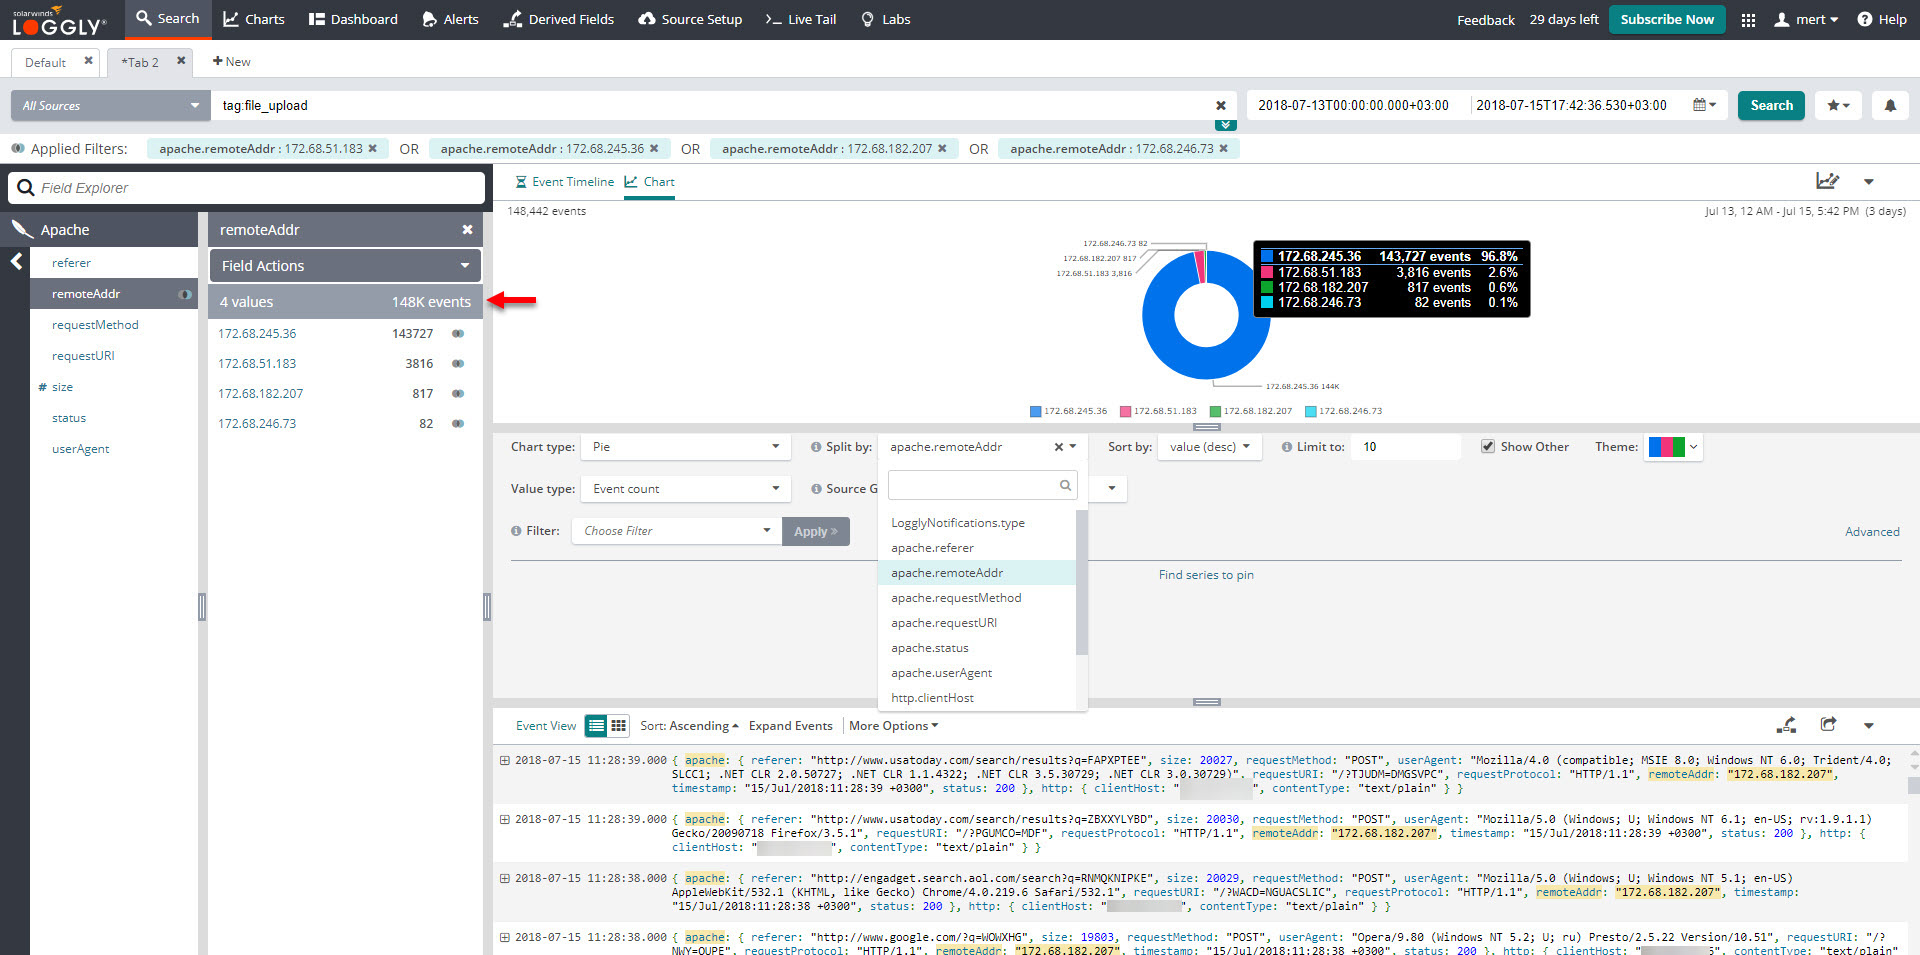The height and width of the screenshot is (955, 1920).
Task: Toggle filter for value 172.68.246.73
Action: (x=458, y=423)
